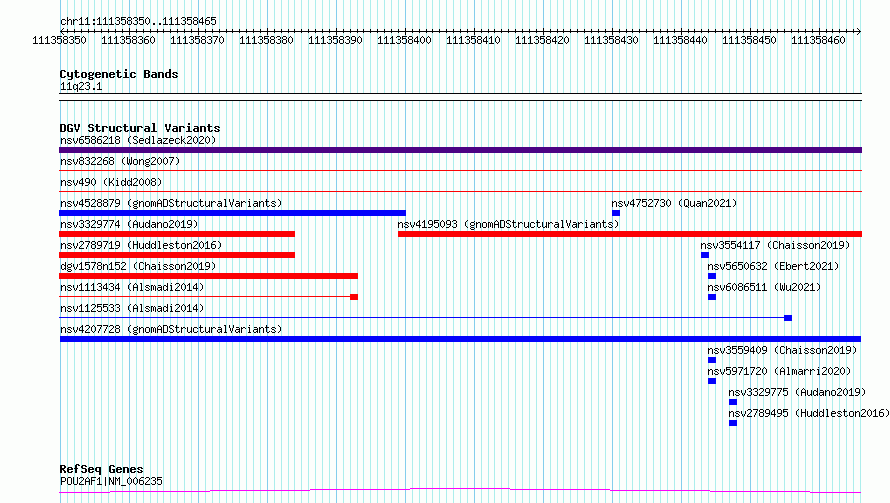
Task: Click the blue marker under nsv6086511
Action: [712, 297]
